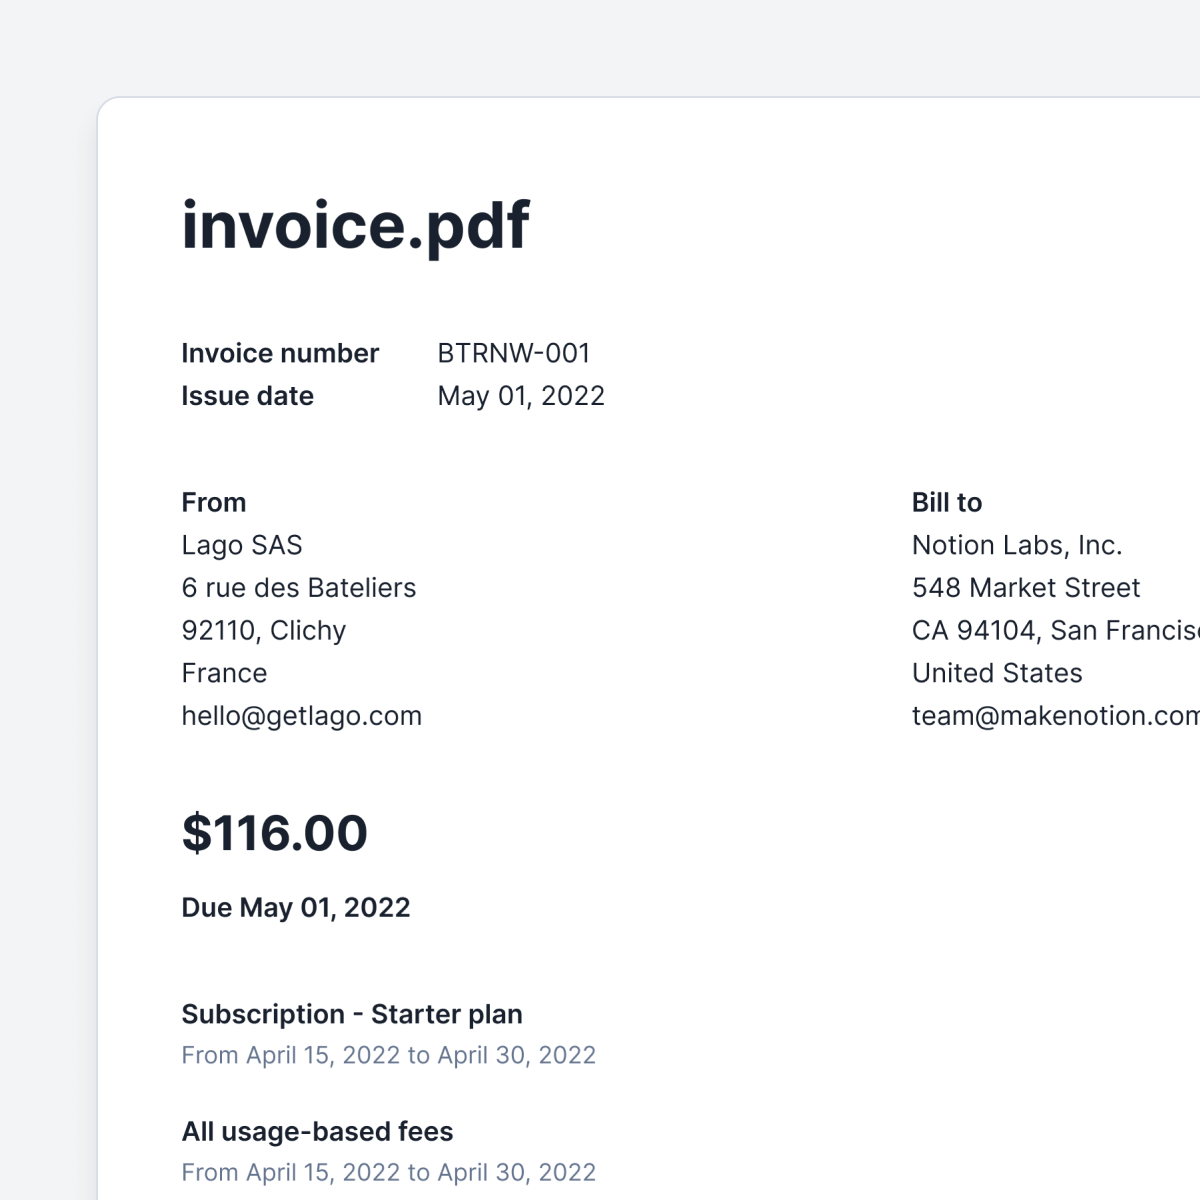Click the issue date May 01, 2022
Image resolution: width=1200 pixels, height=1200 pixels.
coord(521,396)
